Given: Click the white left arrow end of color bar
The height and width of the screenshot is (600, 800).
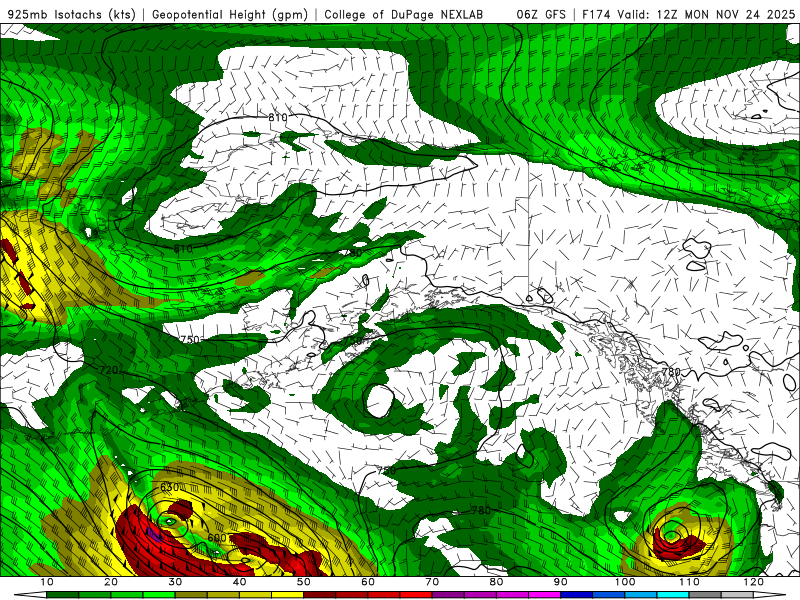Looking at the screenshot, I should click(x=30, y=594).
